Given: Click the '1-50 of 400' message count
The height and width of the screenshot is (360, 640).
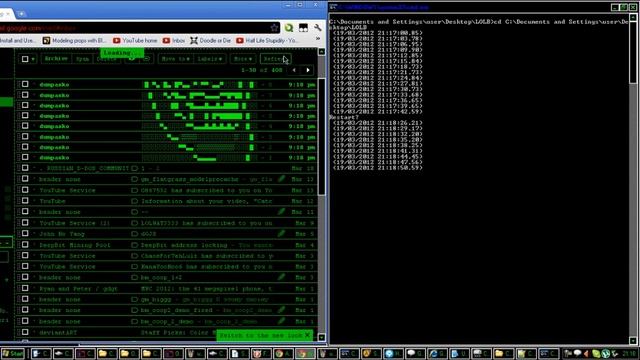Looking at the screenshot, I should [x=262, y=70].
